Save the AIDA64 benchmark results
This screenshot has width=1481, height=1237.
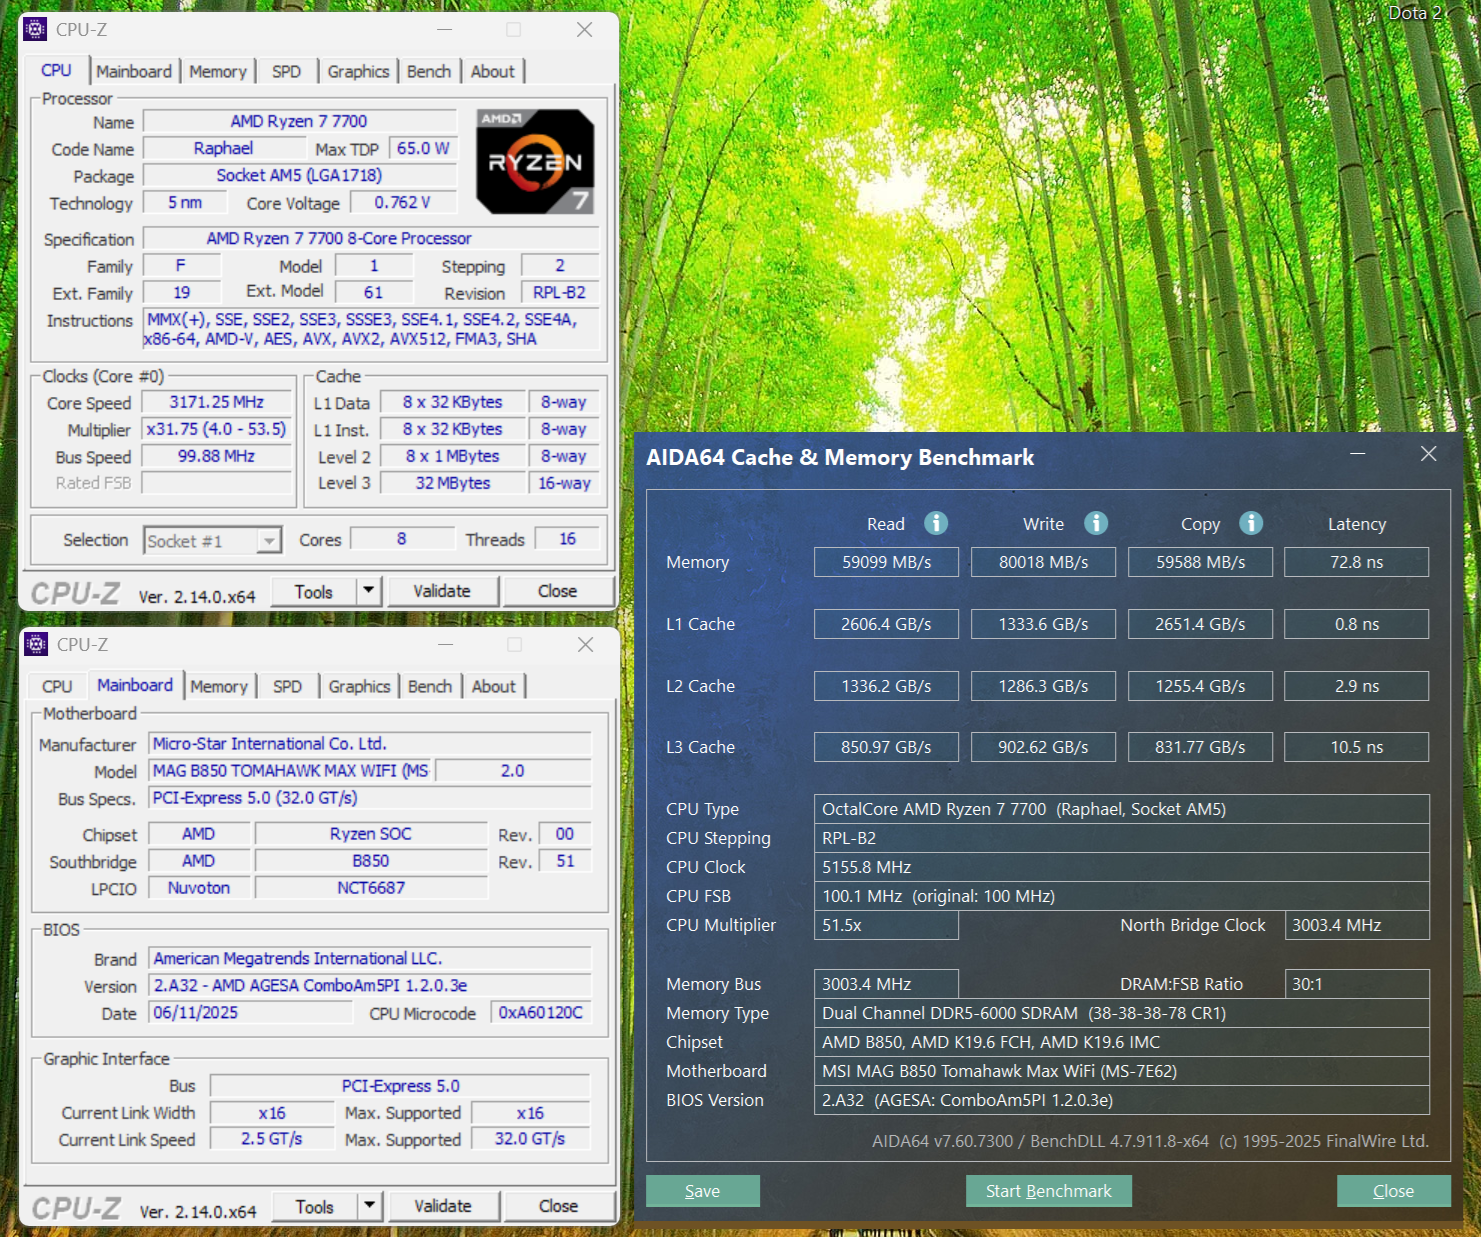[703, 1191]
